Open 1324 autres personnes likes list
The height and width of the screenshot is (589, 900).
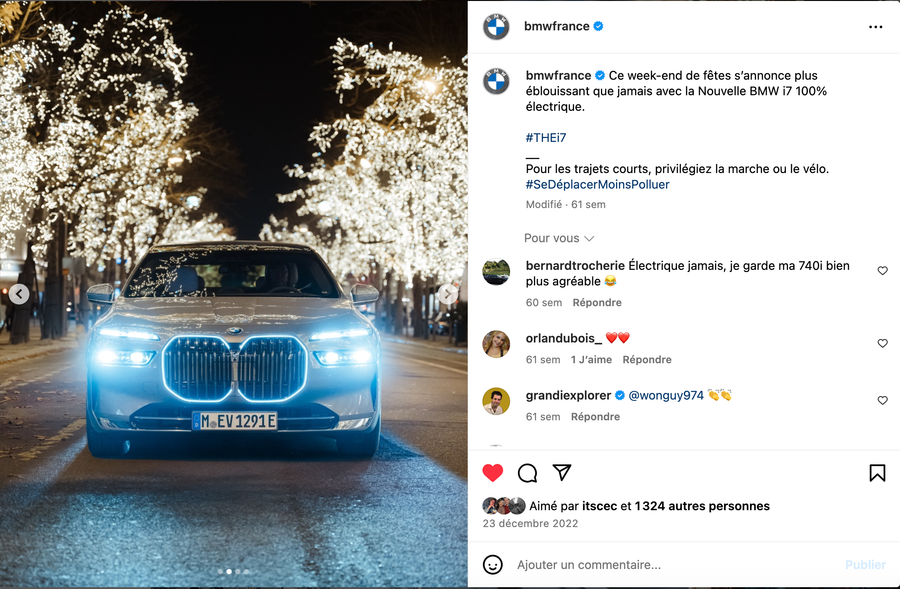(x=702, y=506)
